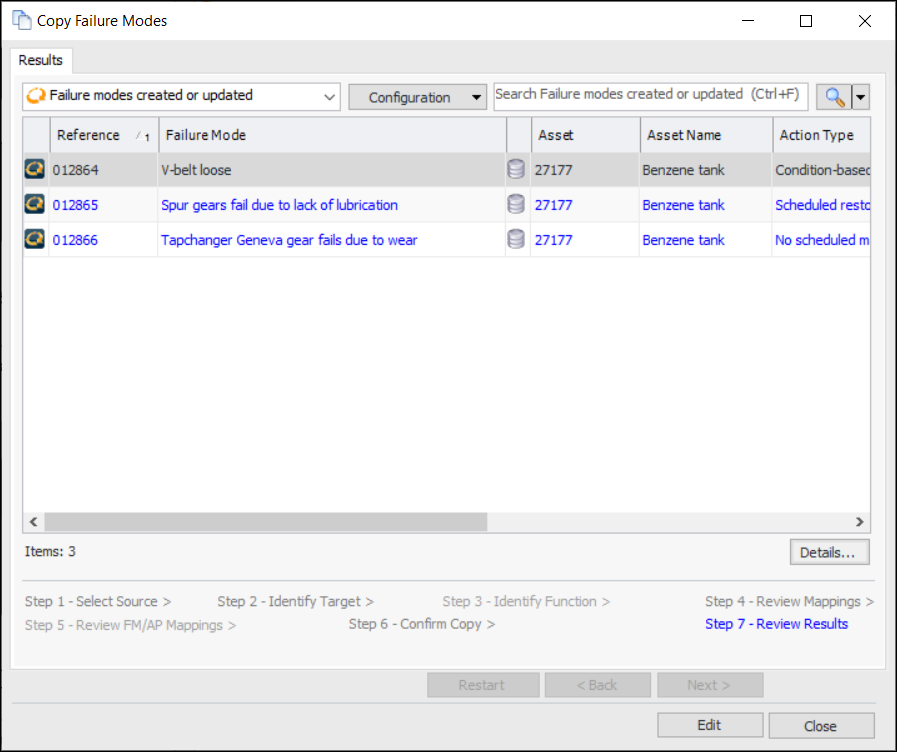Focus the Search Failure modes input field
Viewport: 897px width, 752px height.
(x=650, y=95)
